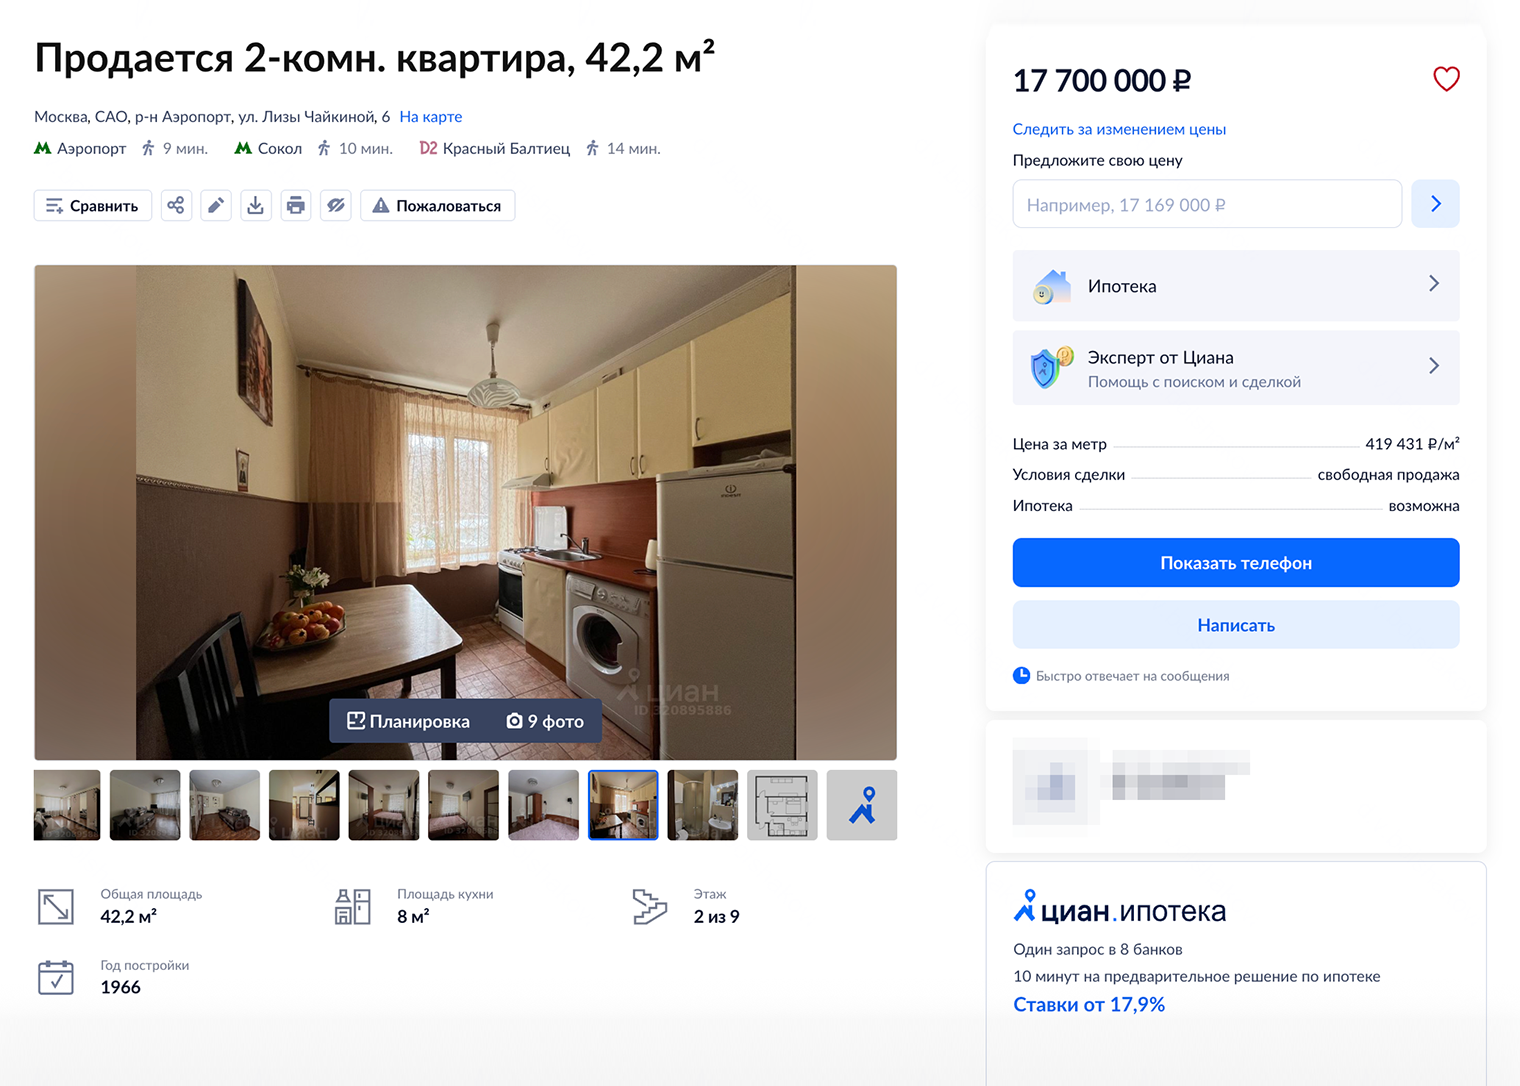Switch to Планировка view on photo
The height and width of the screenshot is (1086, 1520).
(x=408, y=721)
